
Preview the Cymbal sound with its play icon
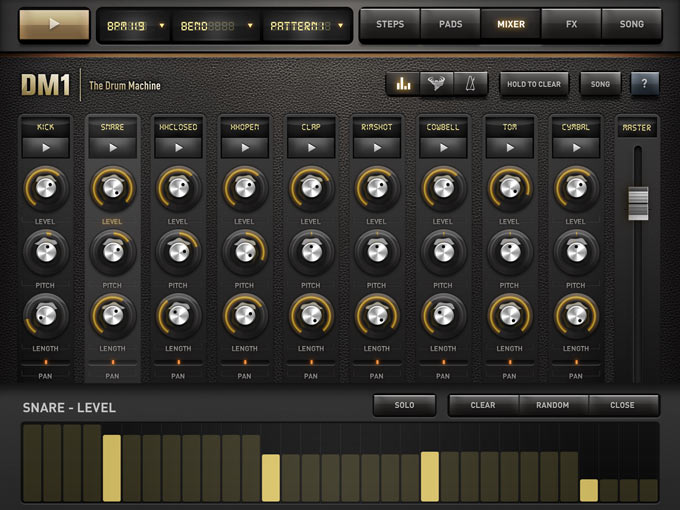coord(576,147)
